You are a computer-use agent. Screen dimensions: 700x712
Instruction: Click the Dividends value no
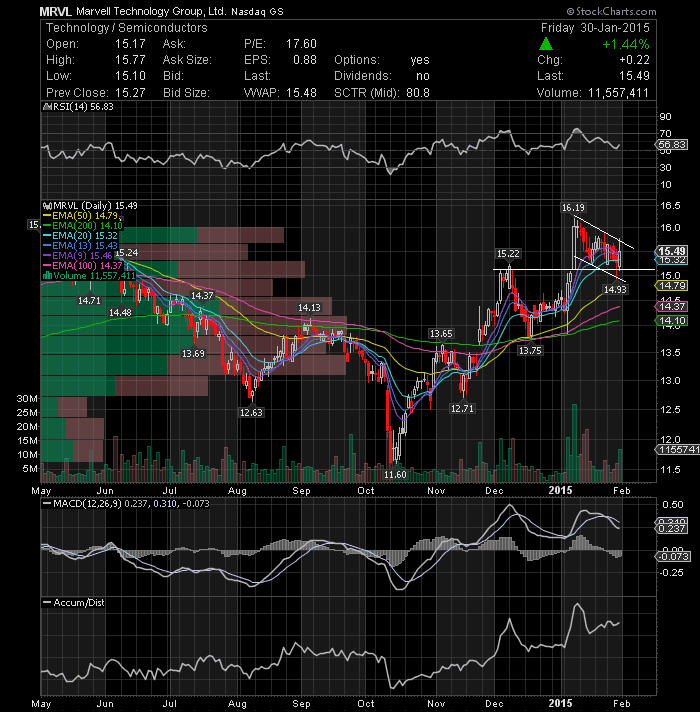click(423, 76)
